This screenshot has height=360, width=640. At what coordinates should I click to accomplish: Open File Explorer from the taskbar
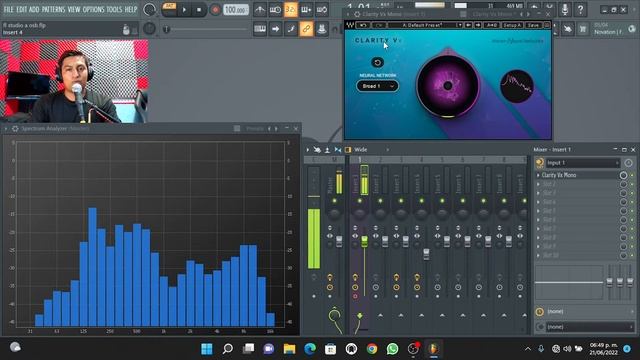[289, 349]
